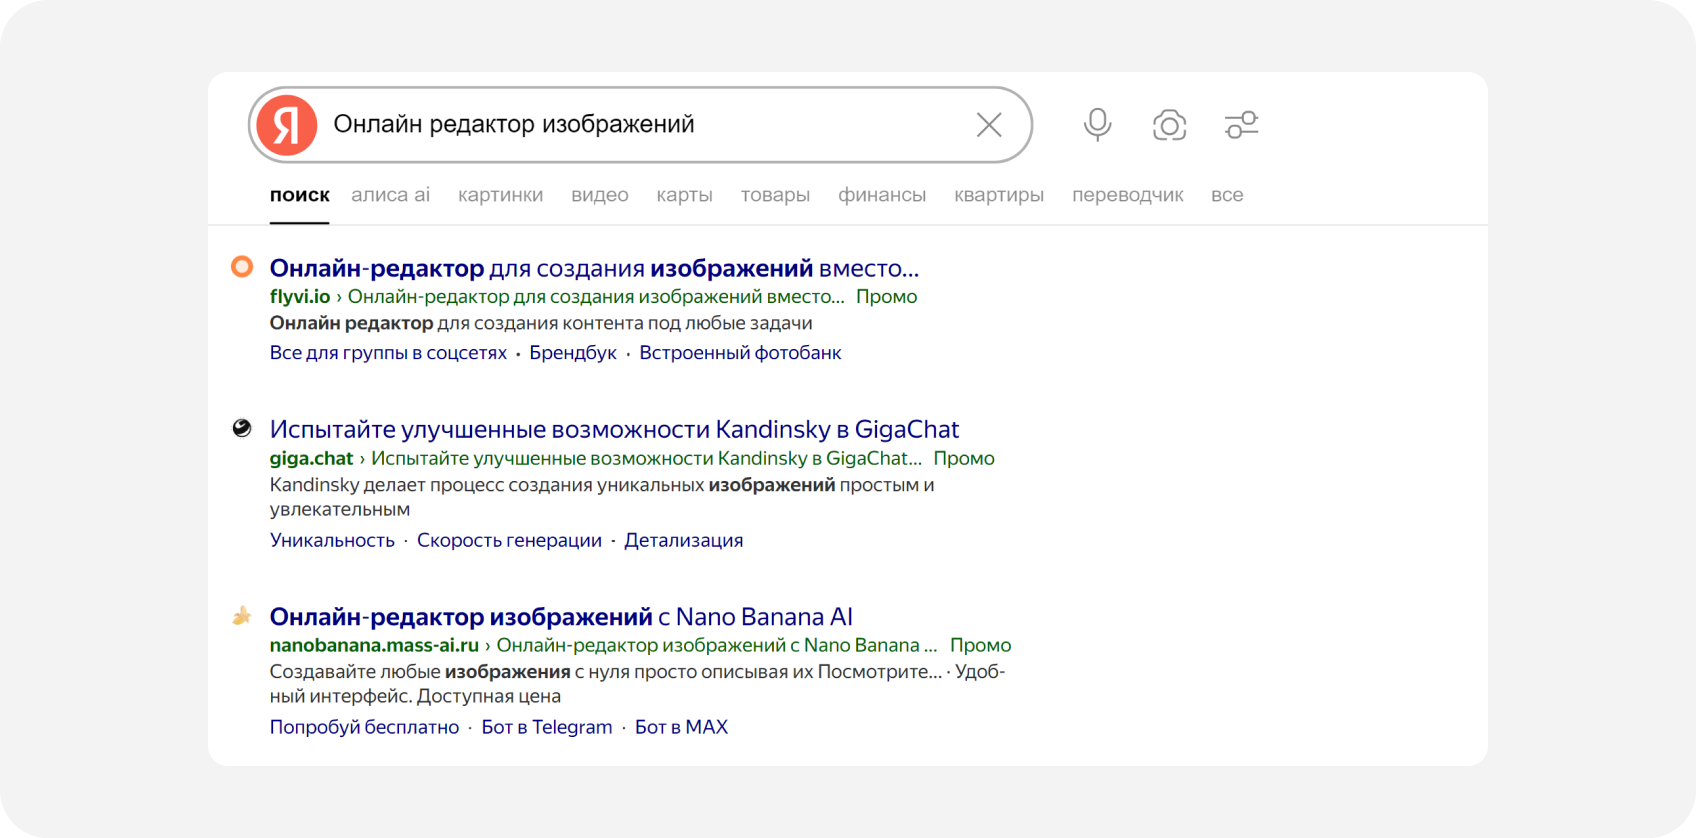
Task: Go to the «видео» tab
Action: click(599, 195)
